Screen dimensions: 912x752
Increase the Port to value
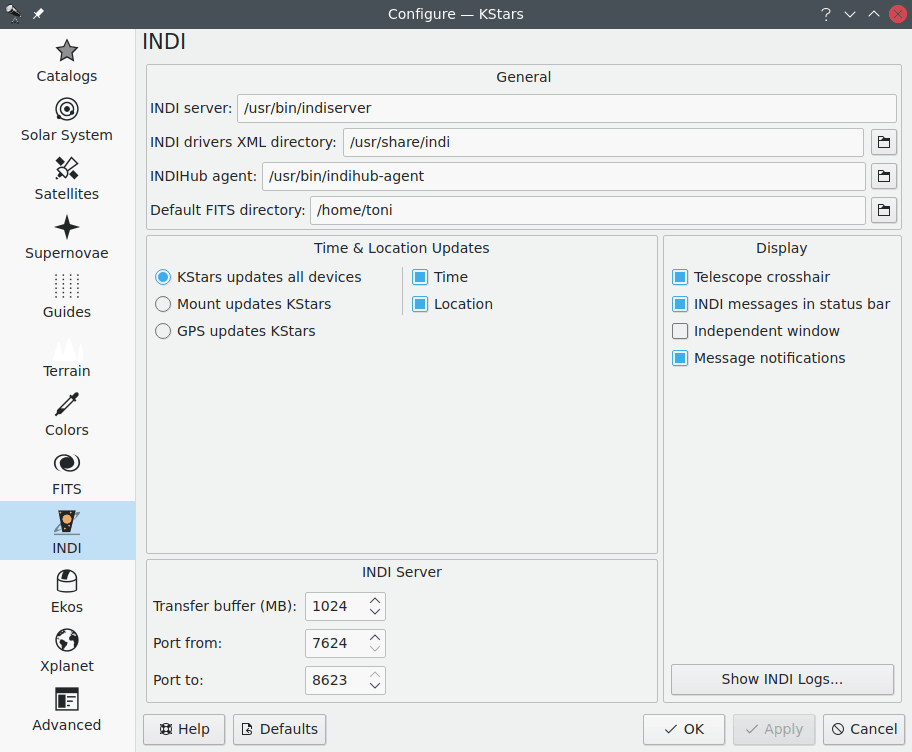[375, 675]
